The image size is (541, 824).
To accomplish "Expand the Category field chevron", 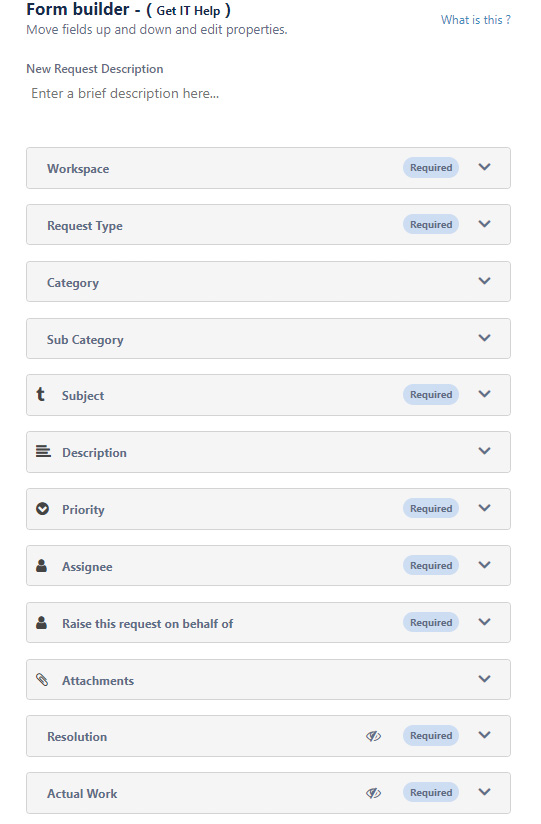I will (x=485, y=281).
